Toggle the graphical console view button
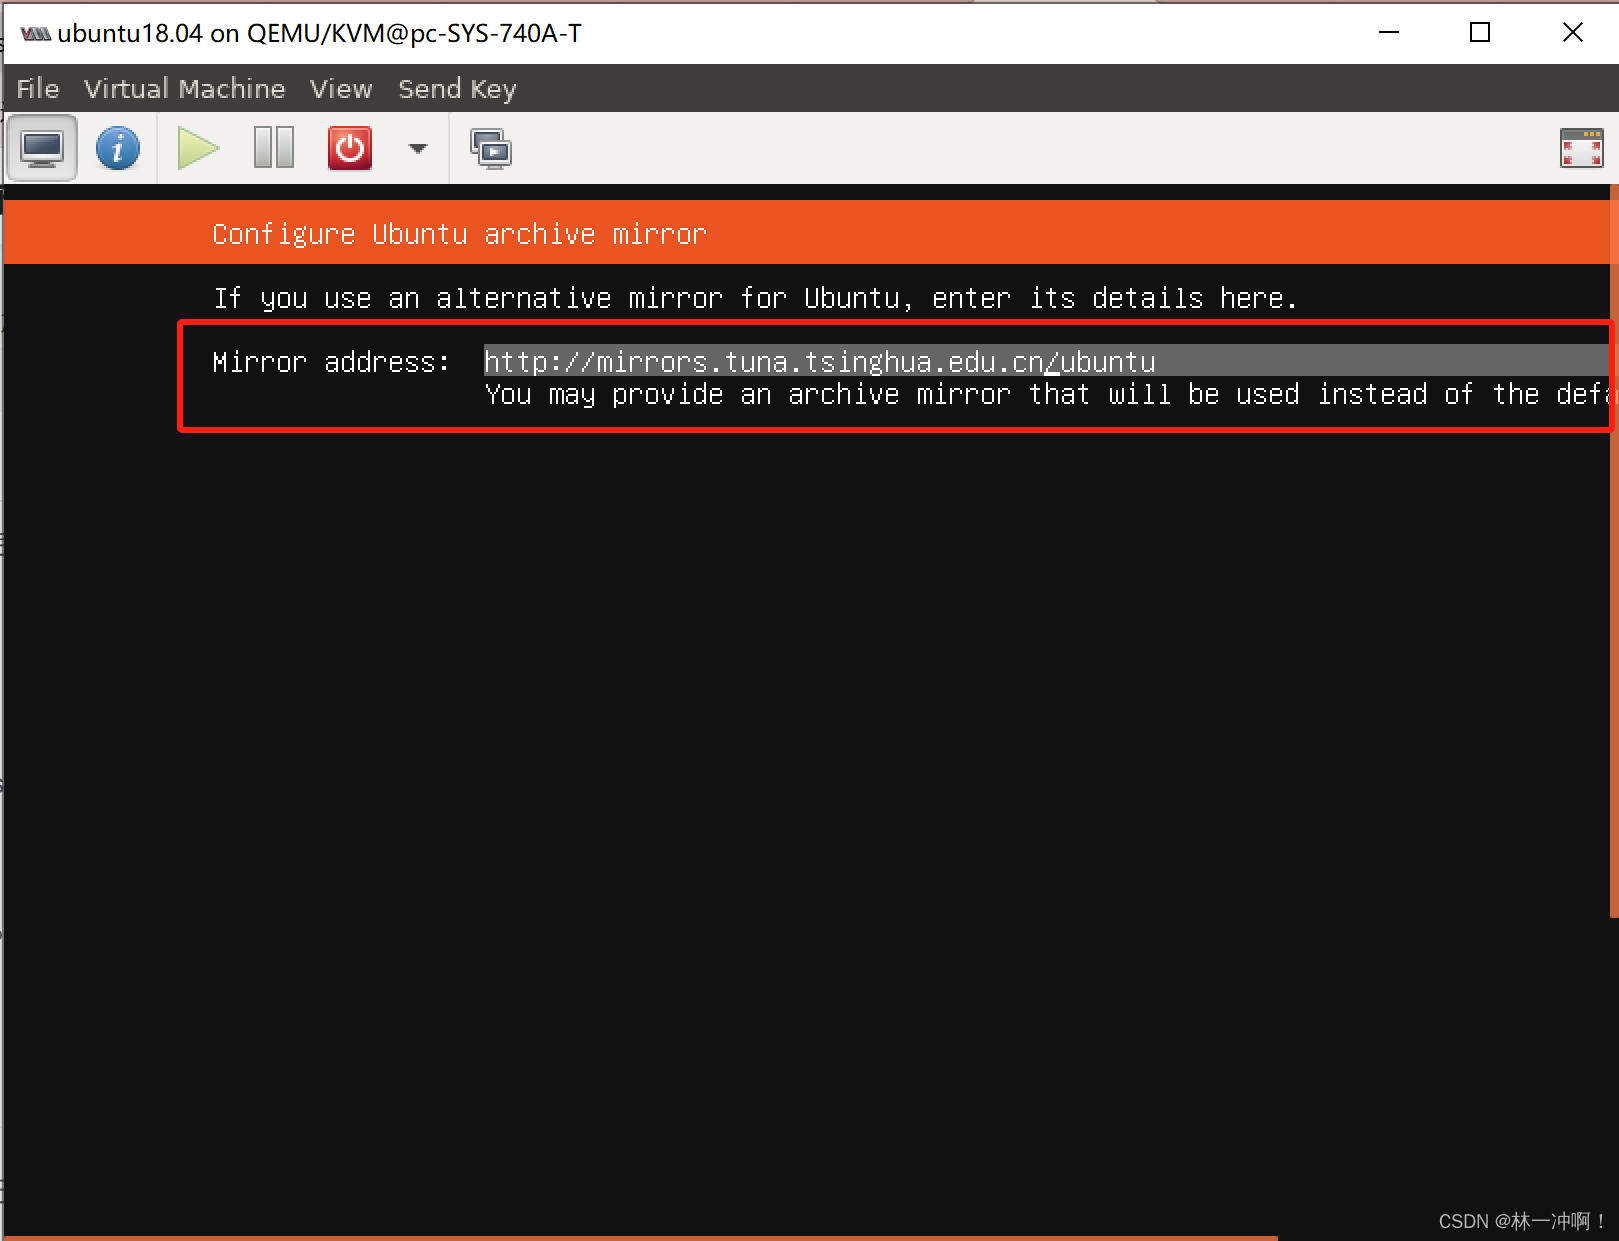 pyautogui.click(x=42, y=147)
